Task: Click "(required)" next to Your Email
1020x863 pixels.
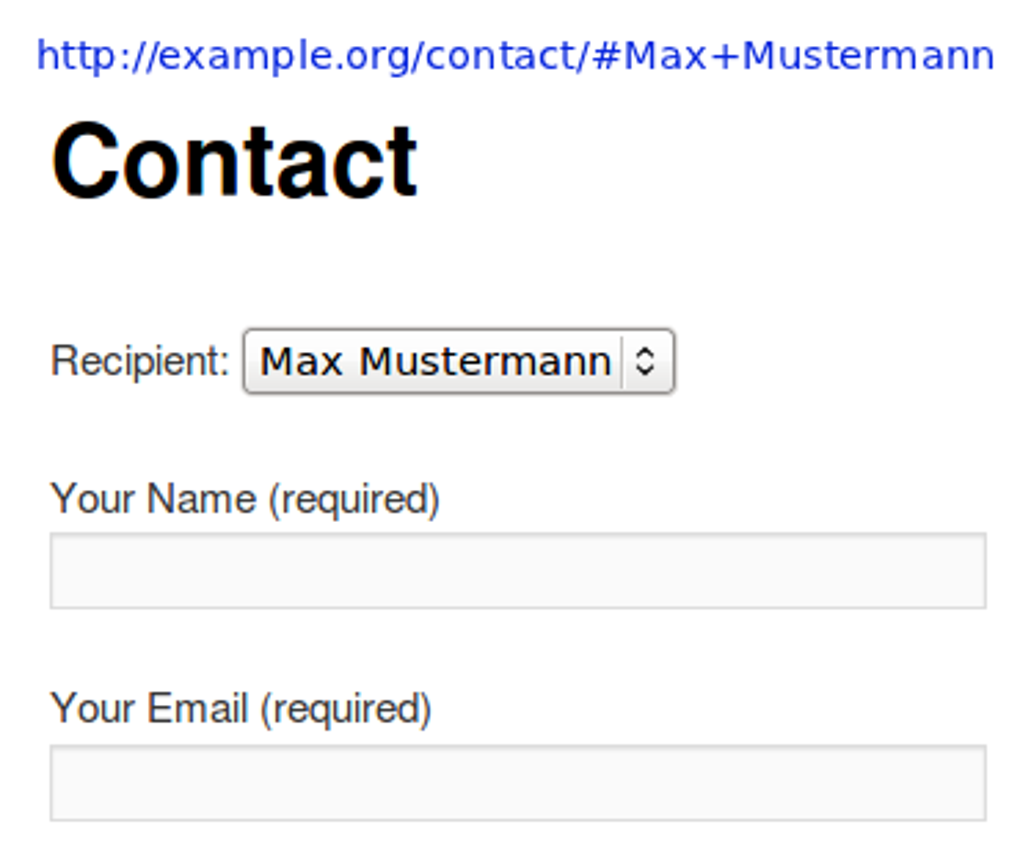Action: click(345, 709)
